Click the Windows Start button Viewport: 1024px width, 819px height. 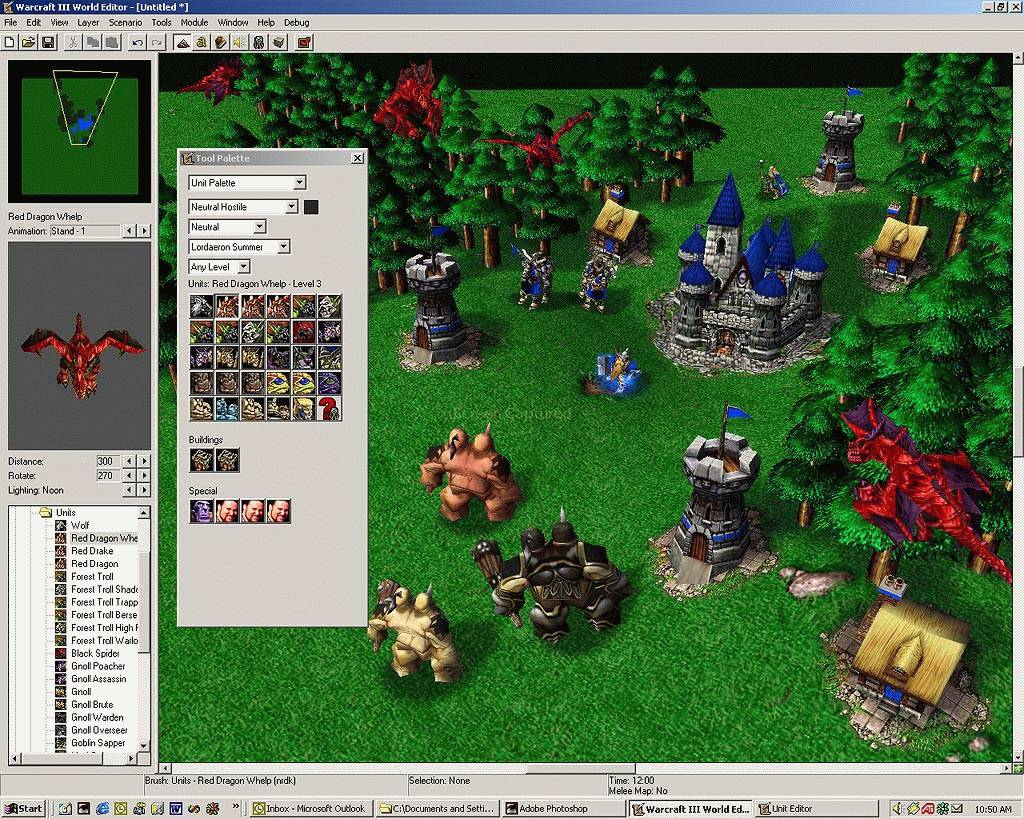pyautogui.click(x=23, y=808)
